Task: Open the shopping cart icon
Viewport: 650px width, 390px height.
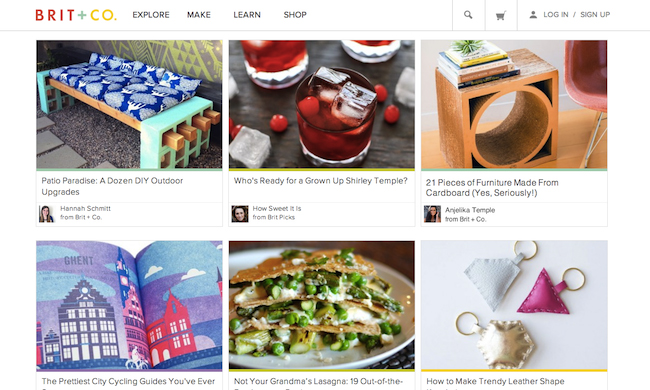Action: click(x=501, y=16)
